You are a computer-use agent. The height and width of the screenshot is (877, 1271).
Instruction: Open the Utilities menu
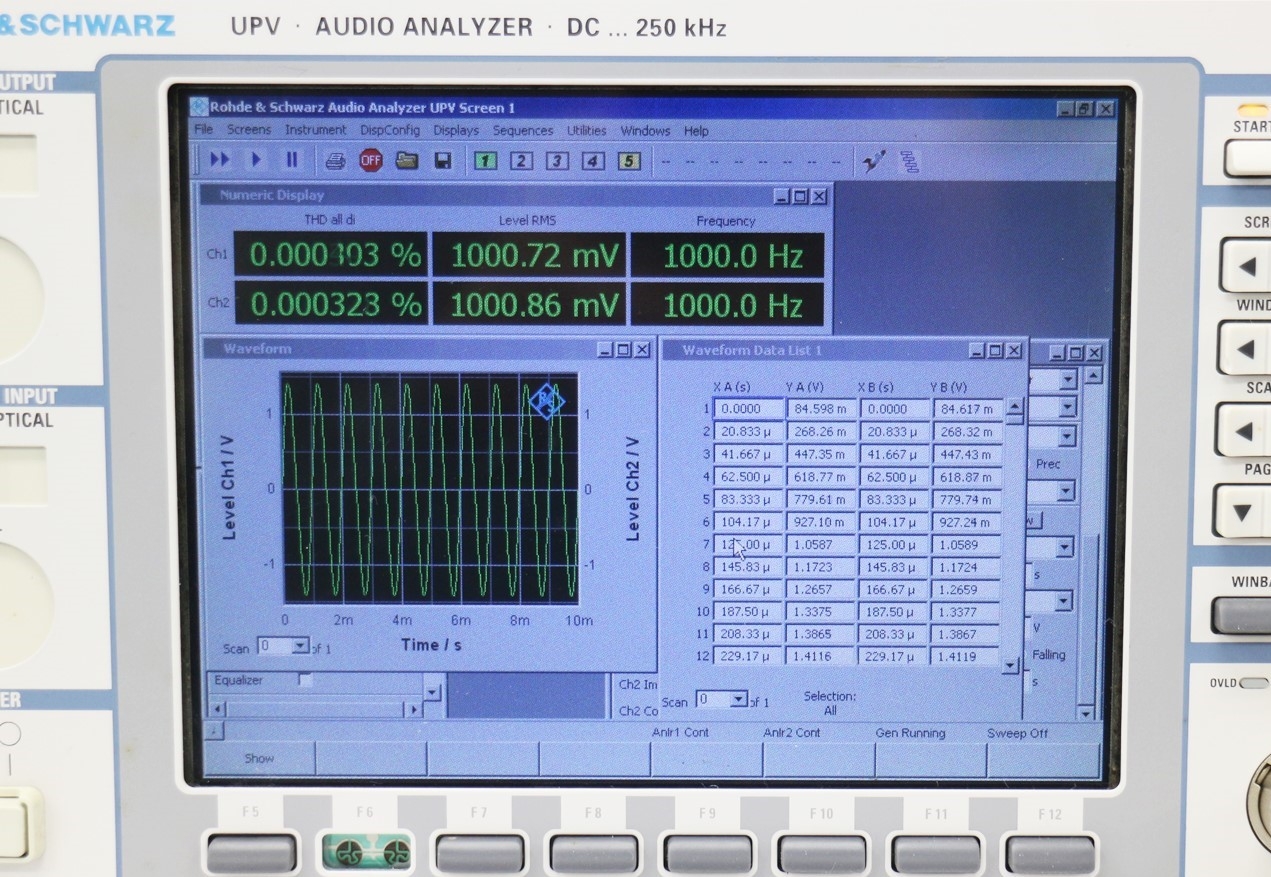click(587, 130)
